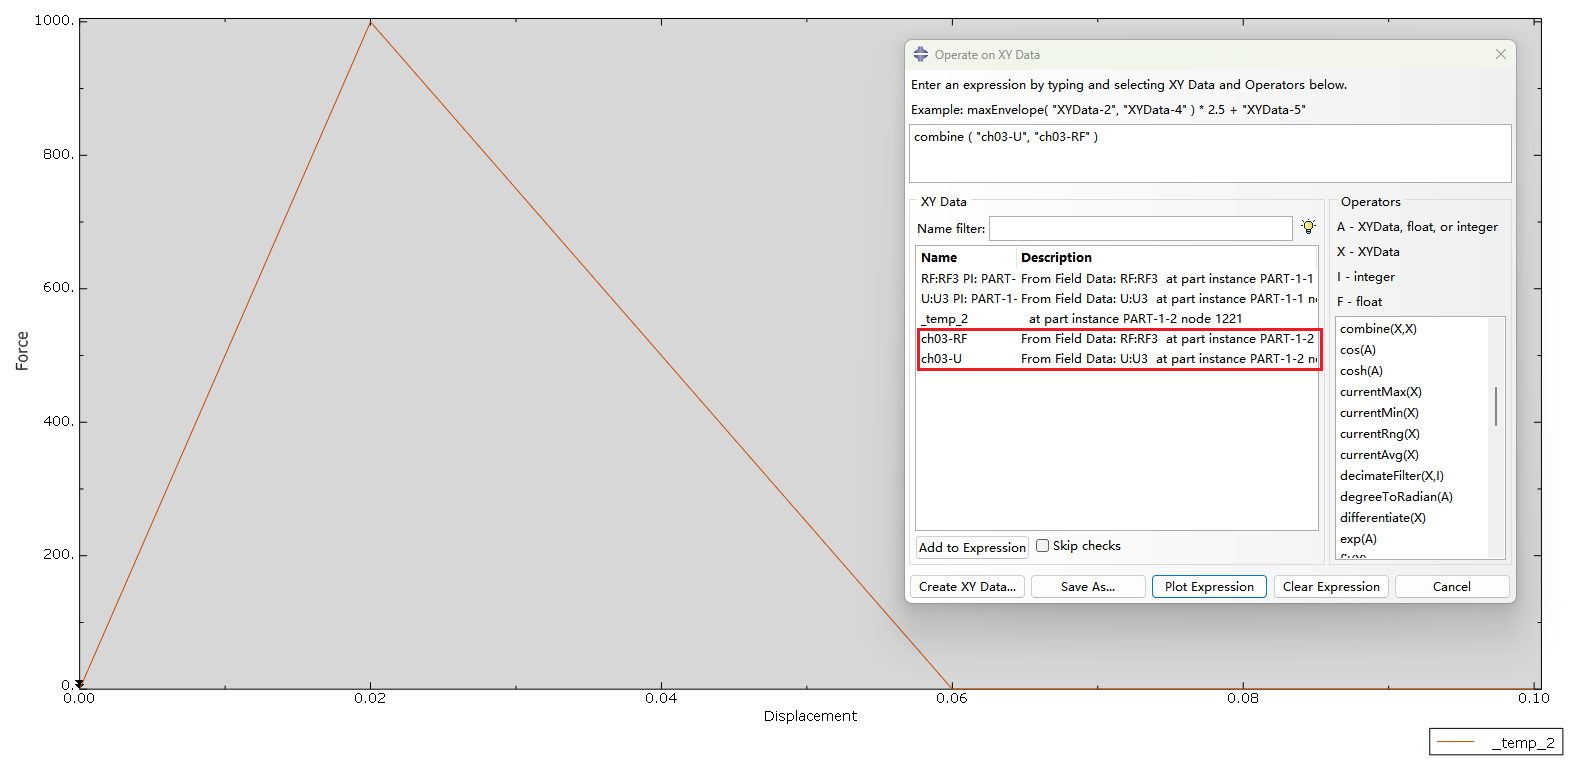
Task: Click the Operate on XY Data title icon
Action: click(x=921, y=55)
